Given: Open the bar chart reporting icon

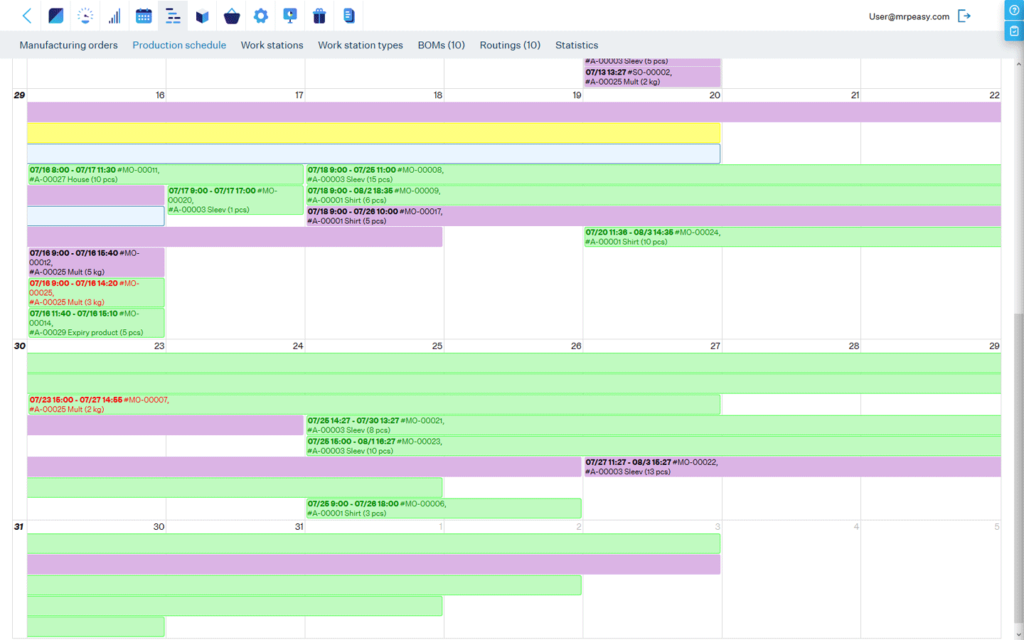Looking at the screenshot, I should pos(113,15).
